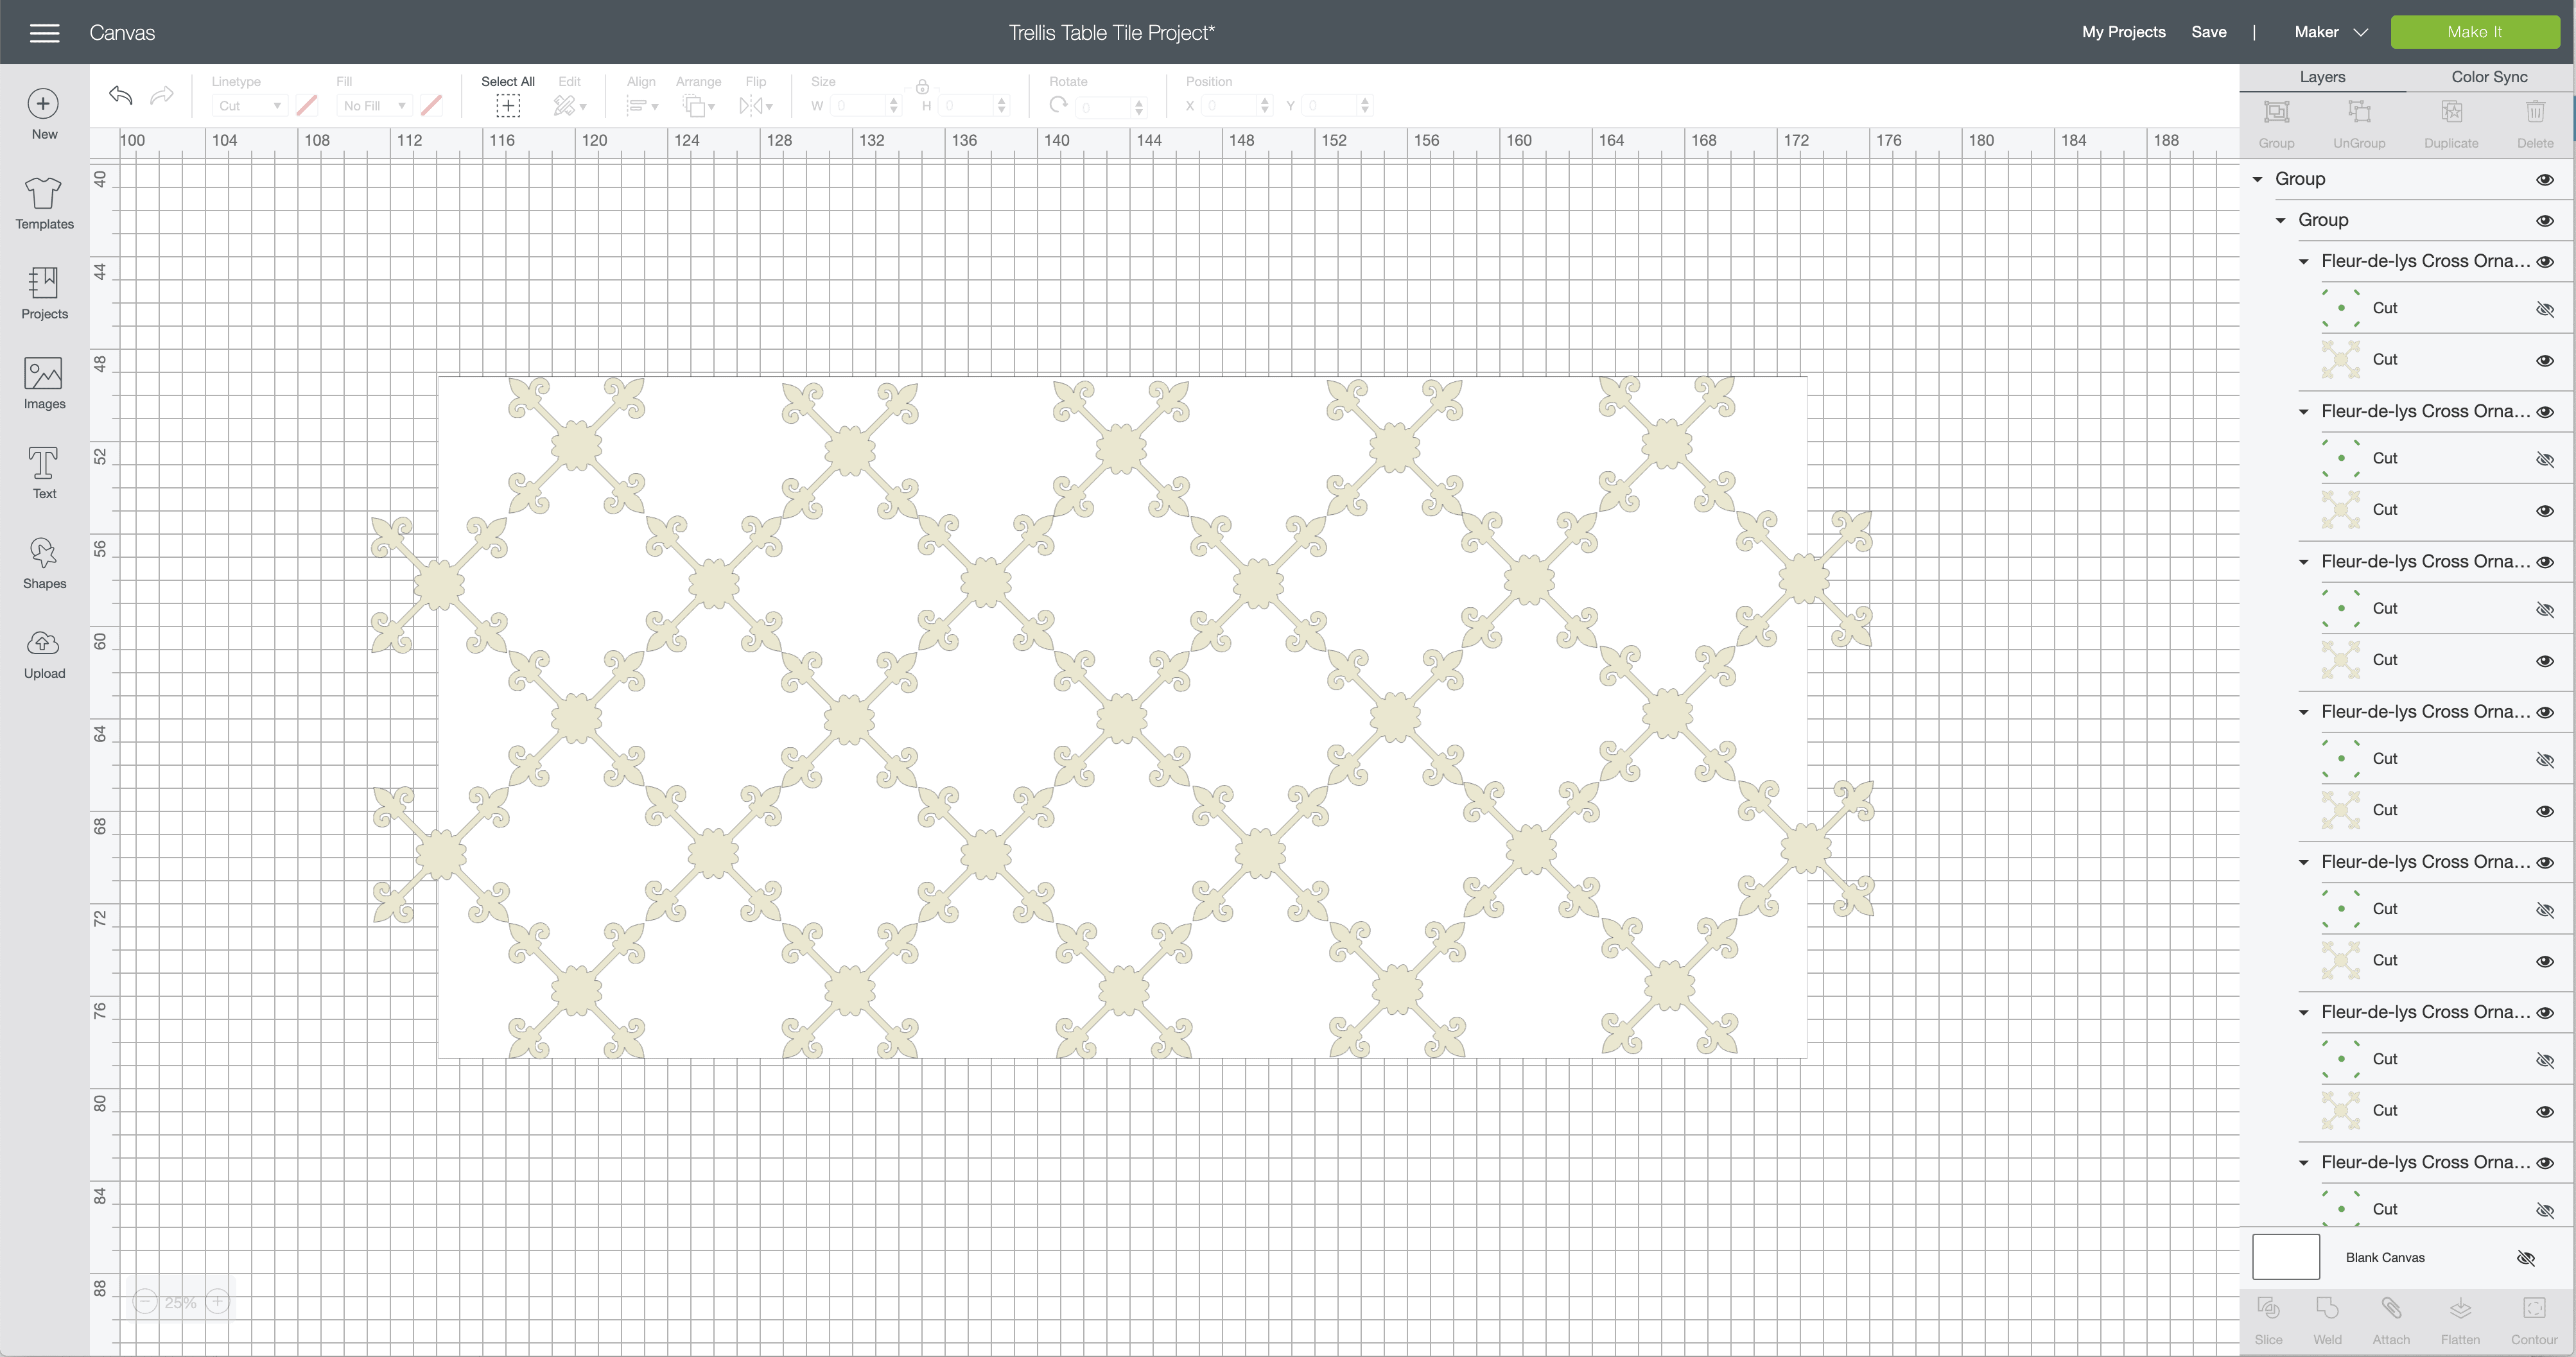Click the Blank Canvas color swatch
2576x1357 pixels.
click(2285, 1257)
